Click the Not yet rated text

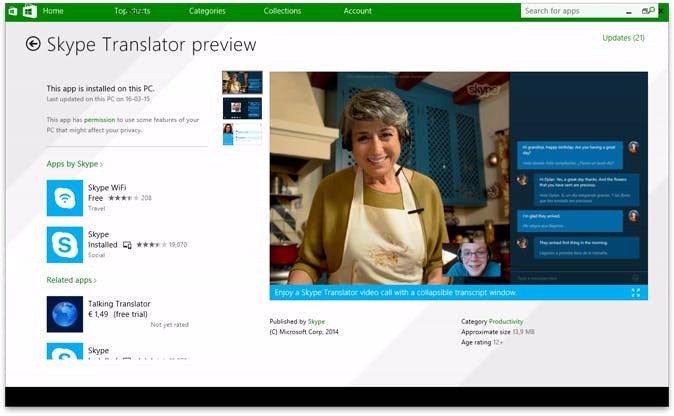169,325
